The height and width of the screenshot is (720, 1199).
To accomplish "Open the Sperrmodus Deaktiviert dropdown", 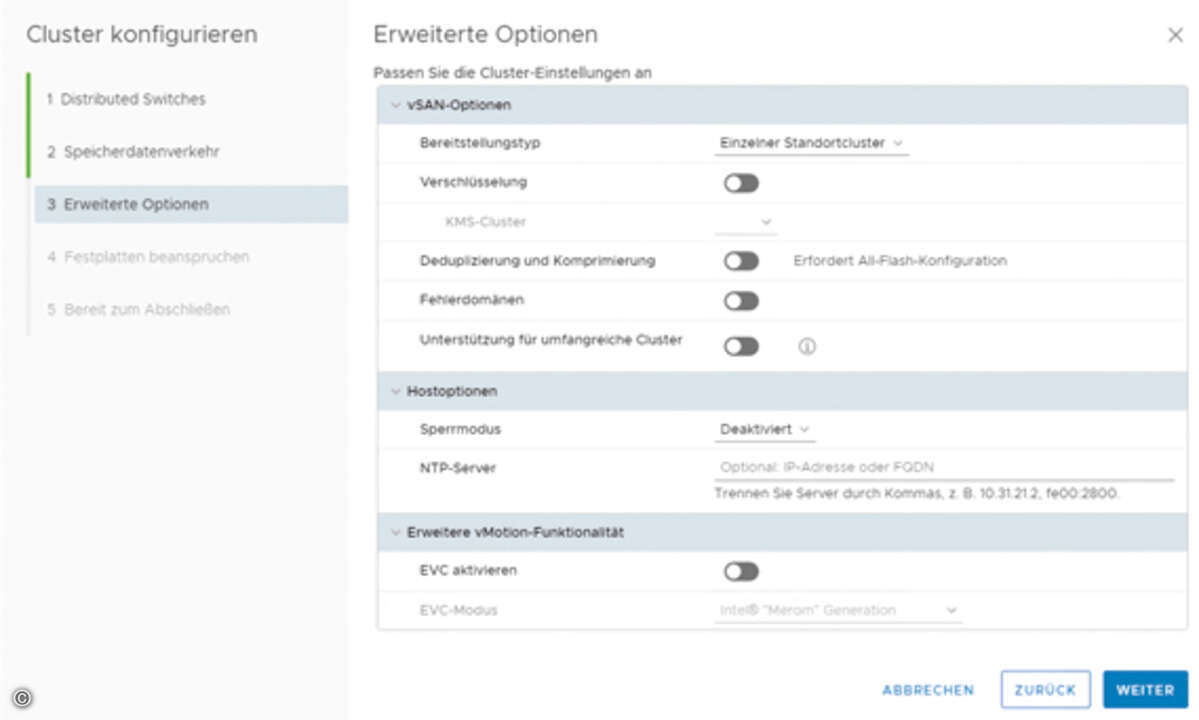I will (x=765, y=430).
